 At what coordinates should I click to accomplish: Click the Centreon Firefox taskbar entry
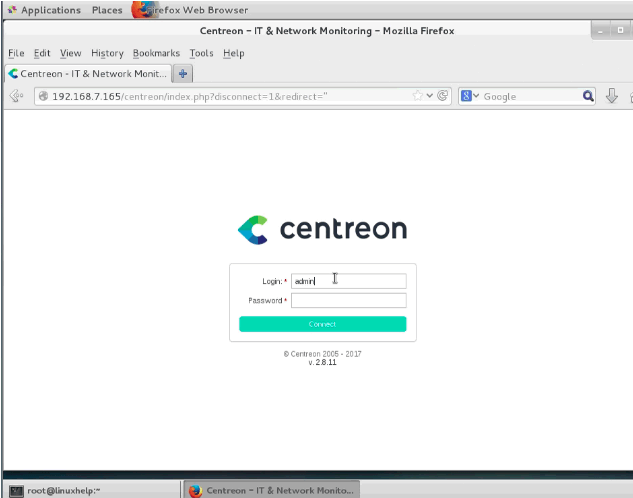tap(272, 490)
